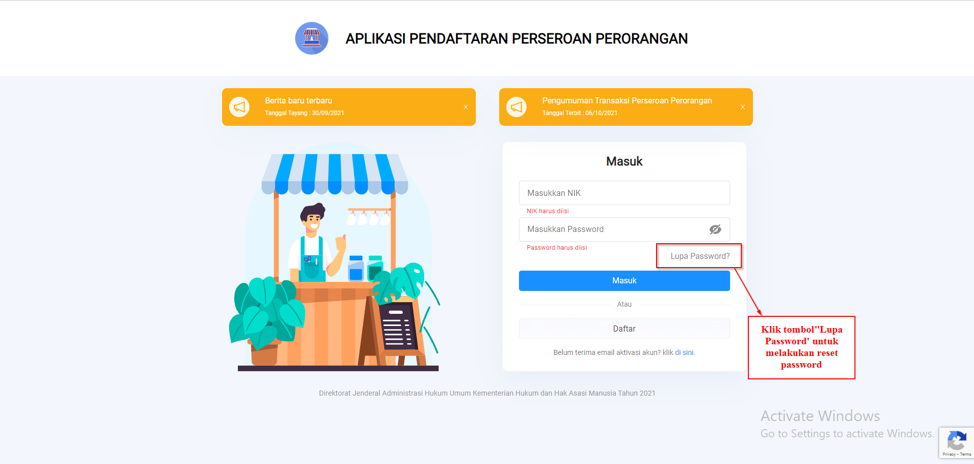Click the blue Masuk button
The image size is (974, 464).
pyautogui.click(x=624, y=281)
